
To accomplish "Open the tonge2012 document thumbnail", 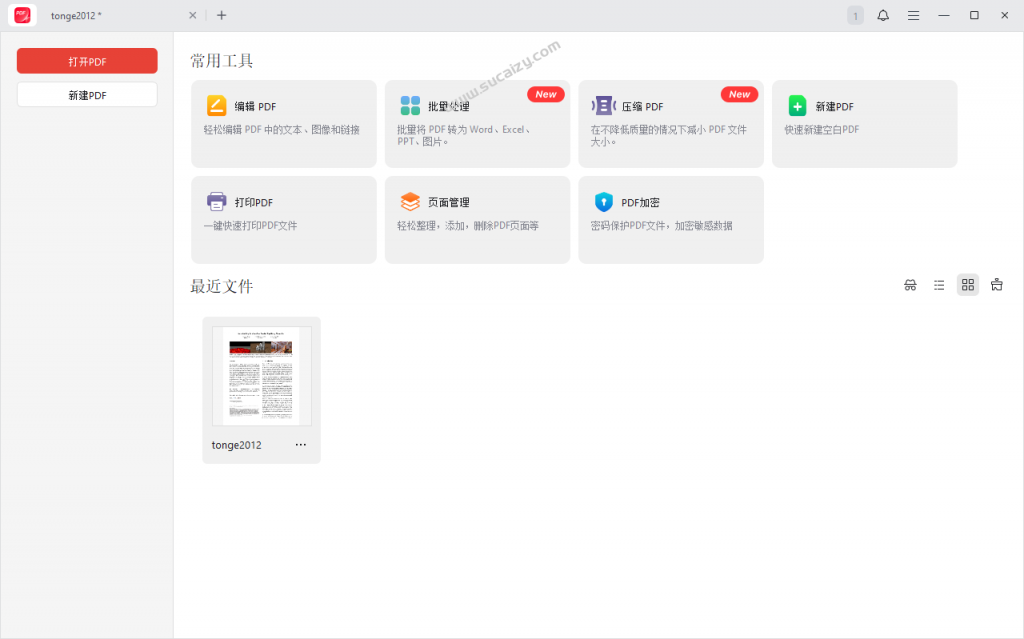I will pyautogui.click(x=261, y=376).
